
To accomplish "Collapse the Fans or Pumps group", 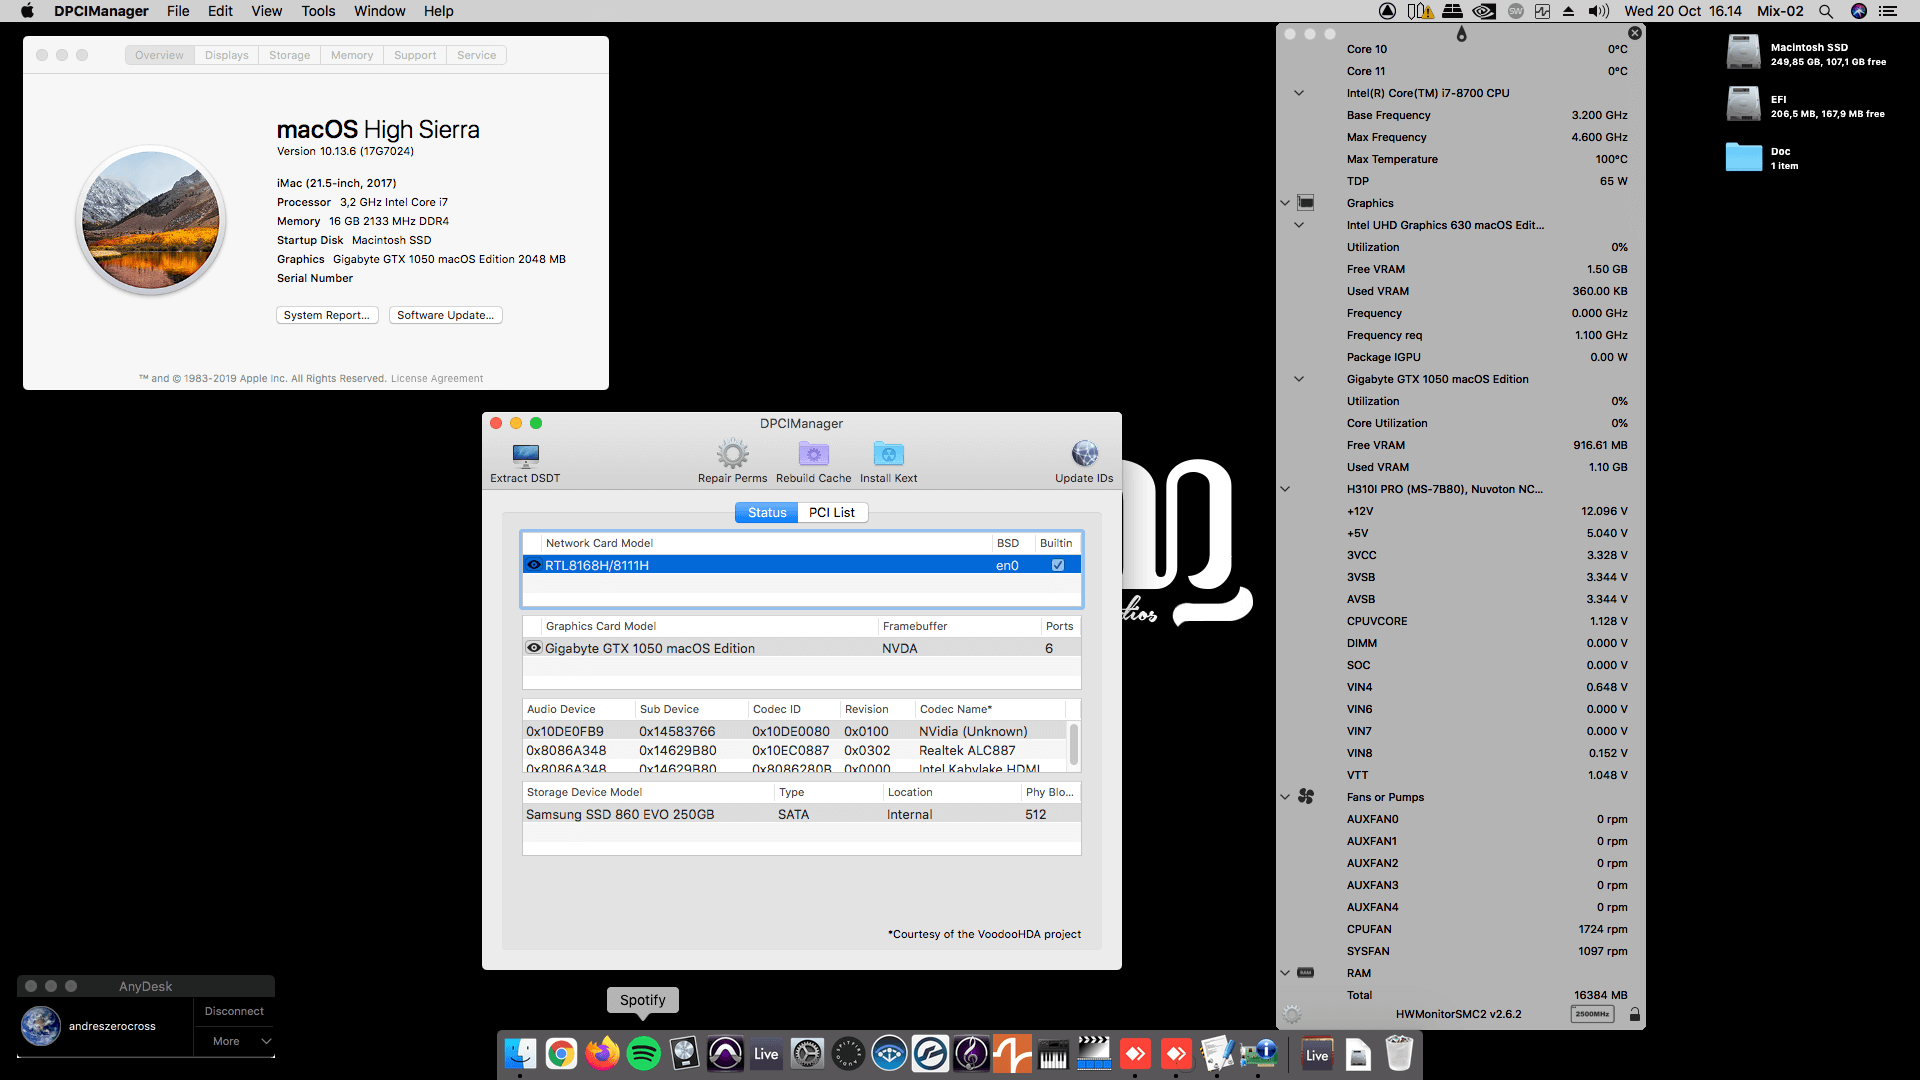I will (1285, 797).
